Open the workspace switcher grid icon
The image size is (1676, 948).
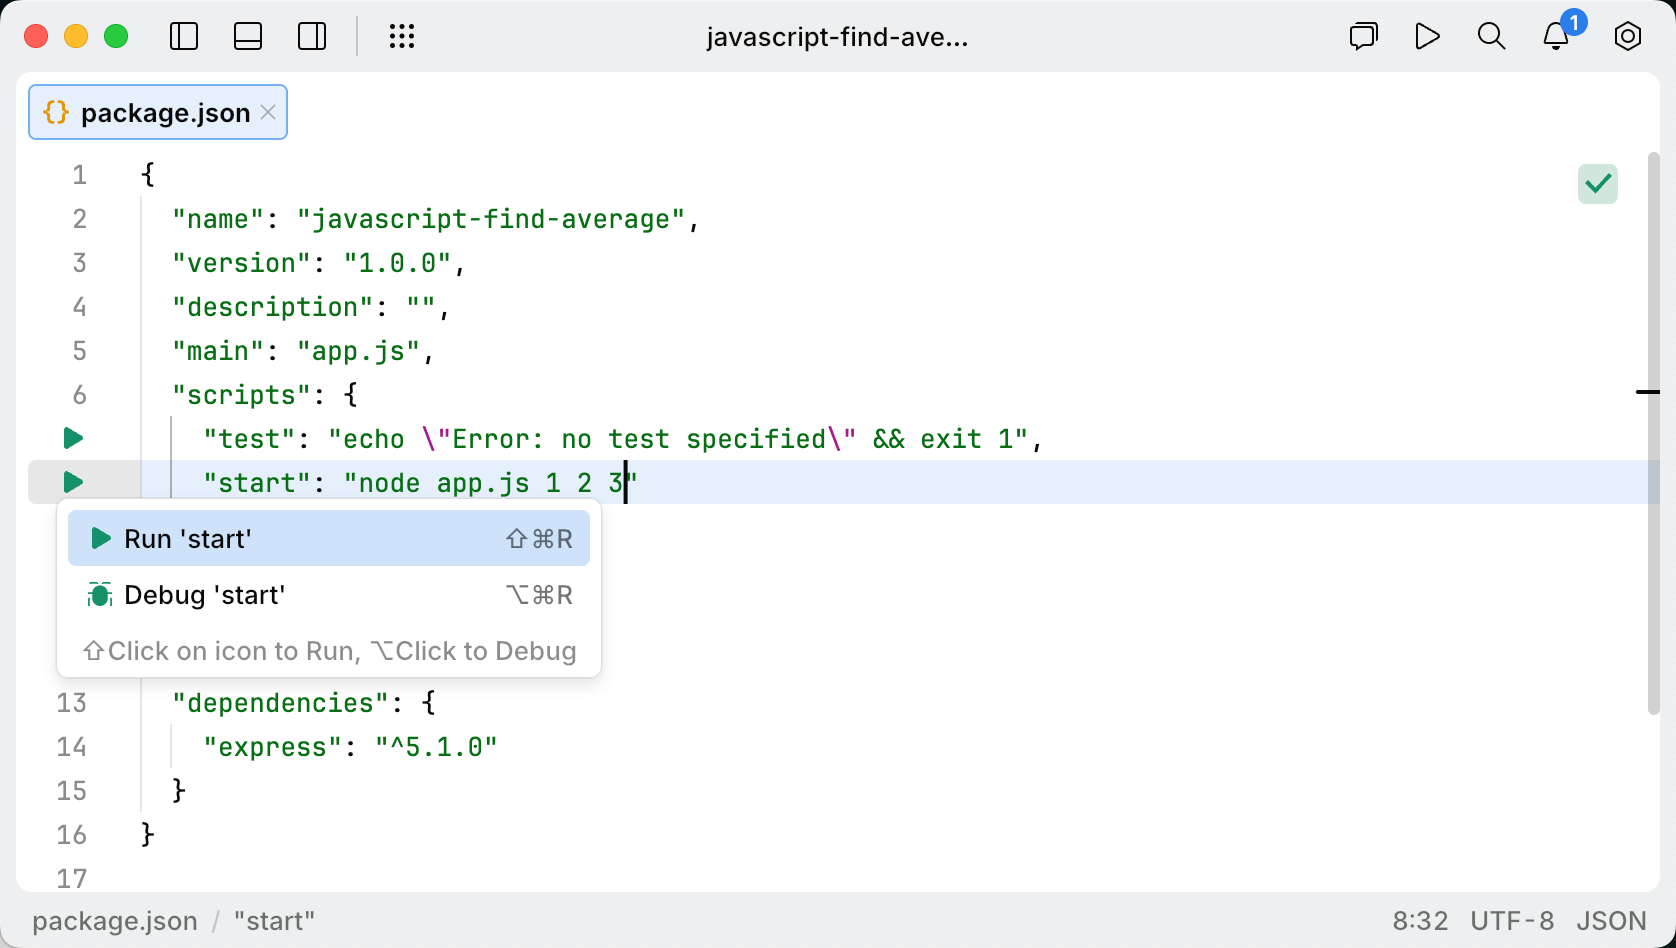click(x=402, y=36)
